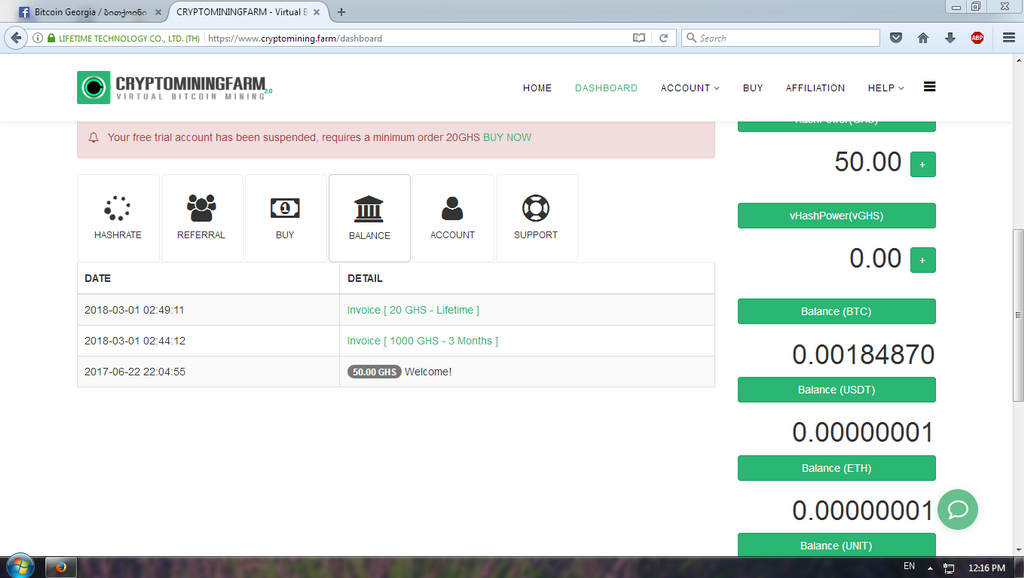Click the CryptoMiningFarm logo
Image resolution: width=1024 pixels, height=578 pixels.
[174, 88]
